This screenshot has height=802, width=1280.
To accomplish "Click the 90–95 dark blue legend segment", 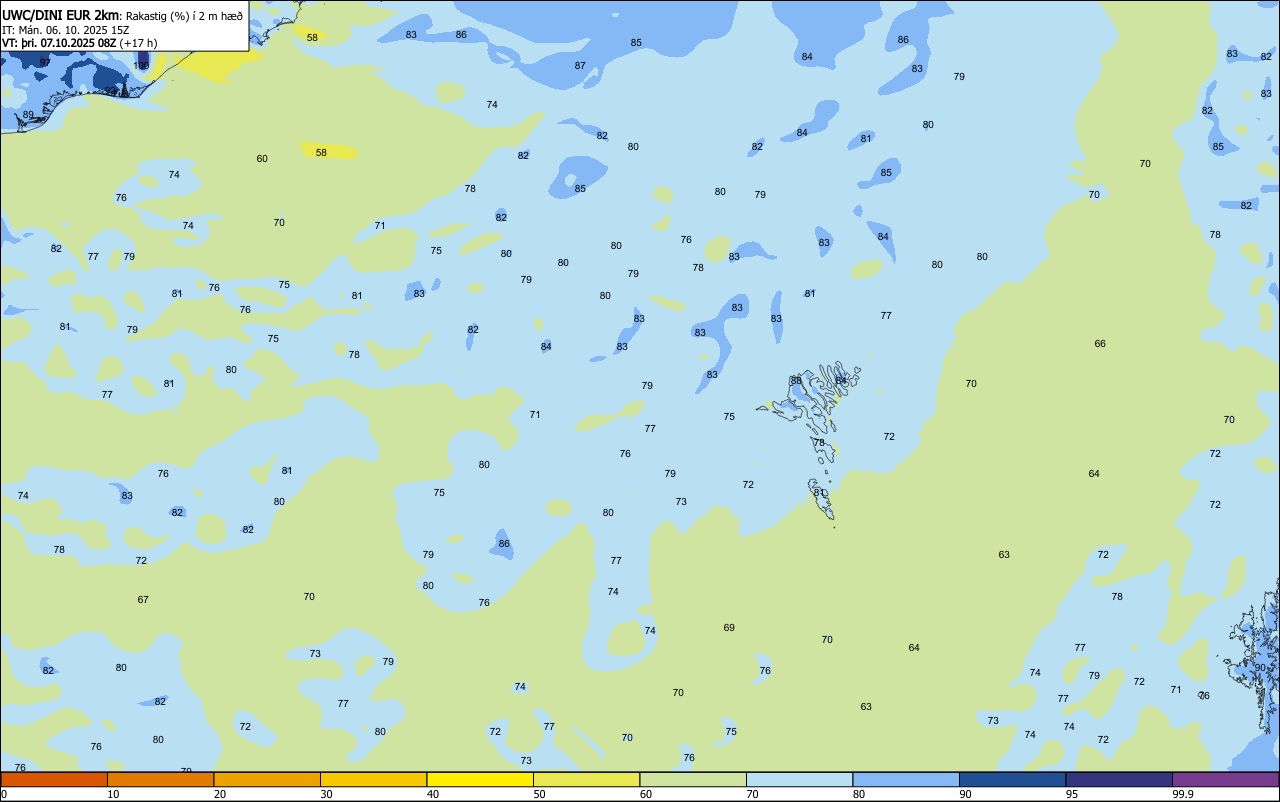I will (x=1012, y=779).
